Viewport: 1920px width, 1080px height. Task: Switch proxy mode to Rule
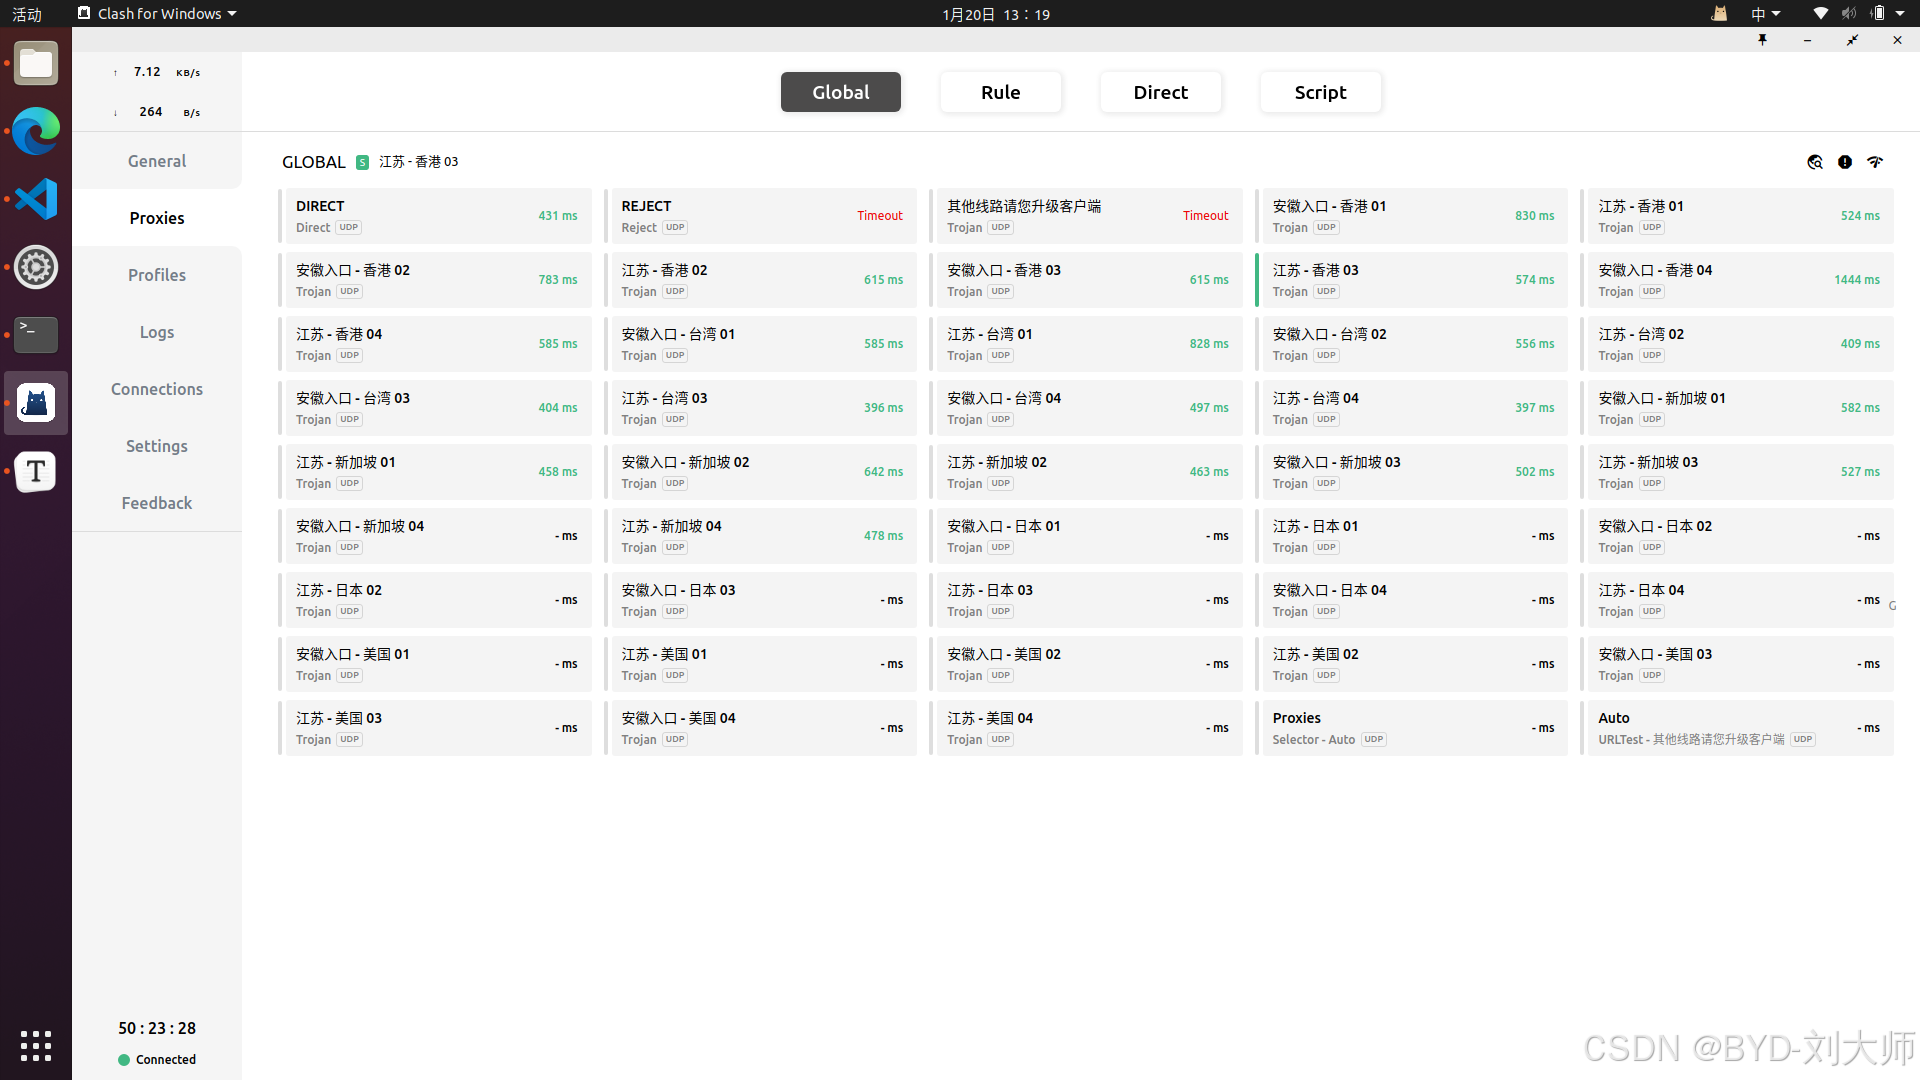click(x=1000, y=92)
